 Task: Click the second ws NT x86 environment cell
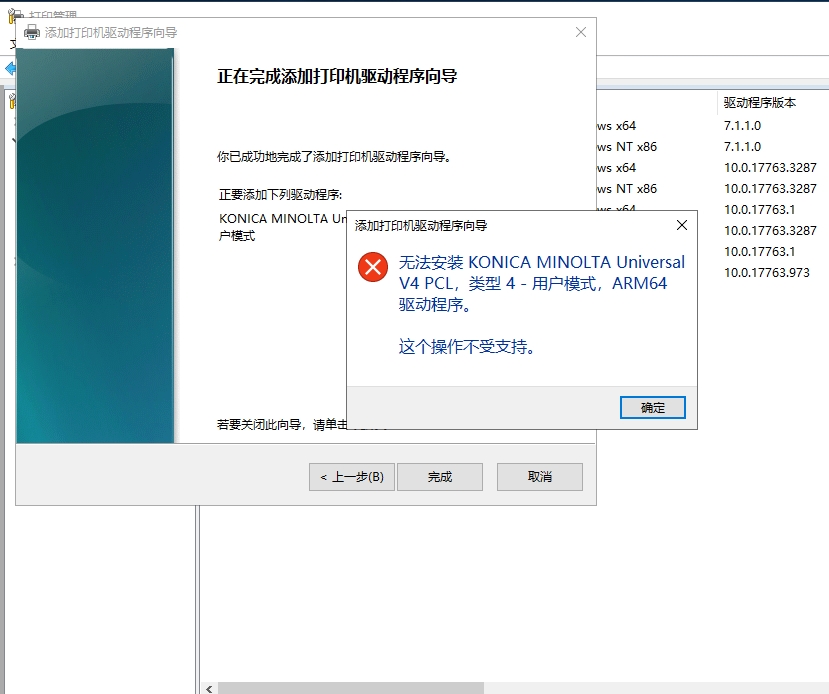(627, 189)
